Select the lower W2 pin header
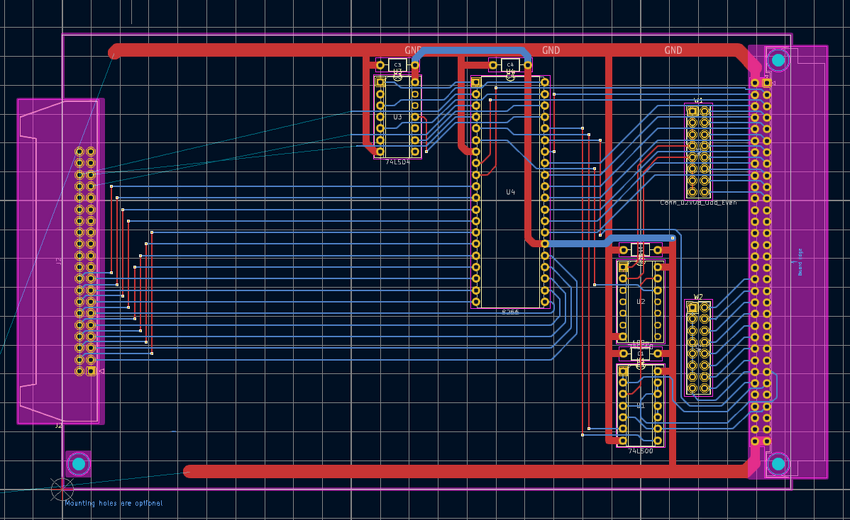The width and height of the screenshot is (850, 520). (698, 347)
